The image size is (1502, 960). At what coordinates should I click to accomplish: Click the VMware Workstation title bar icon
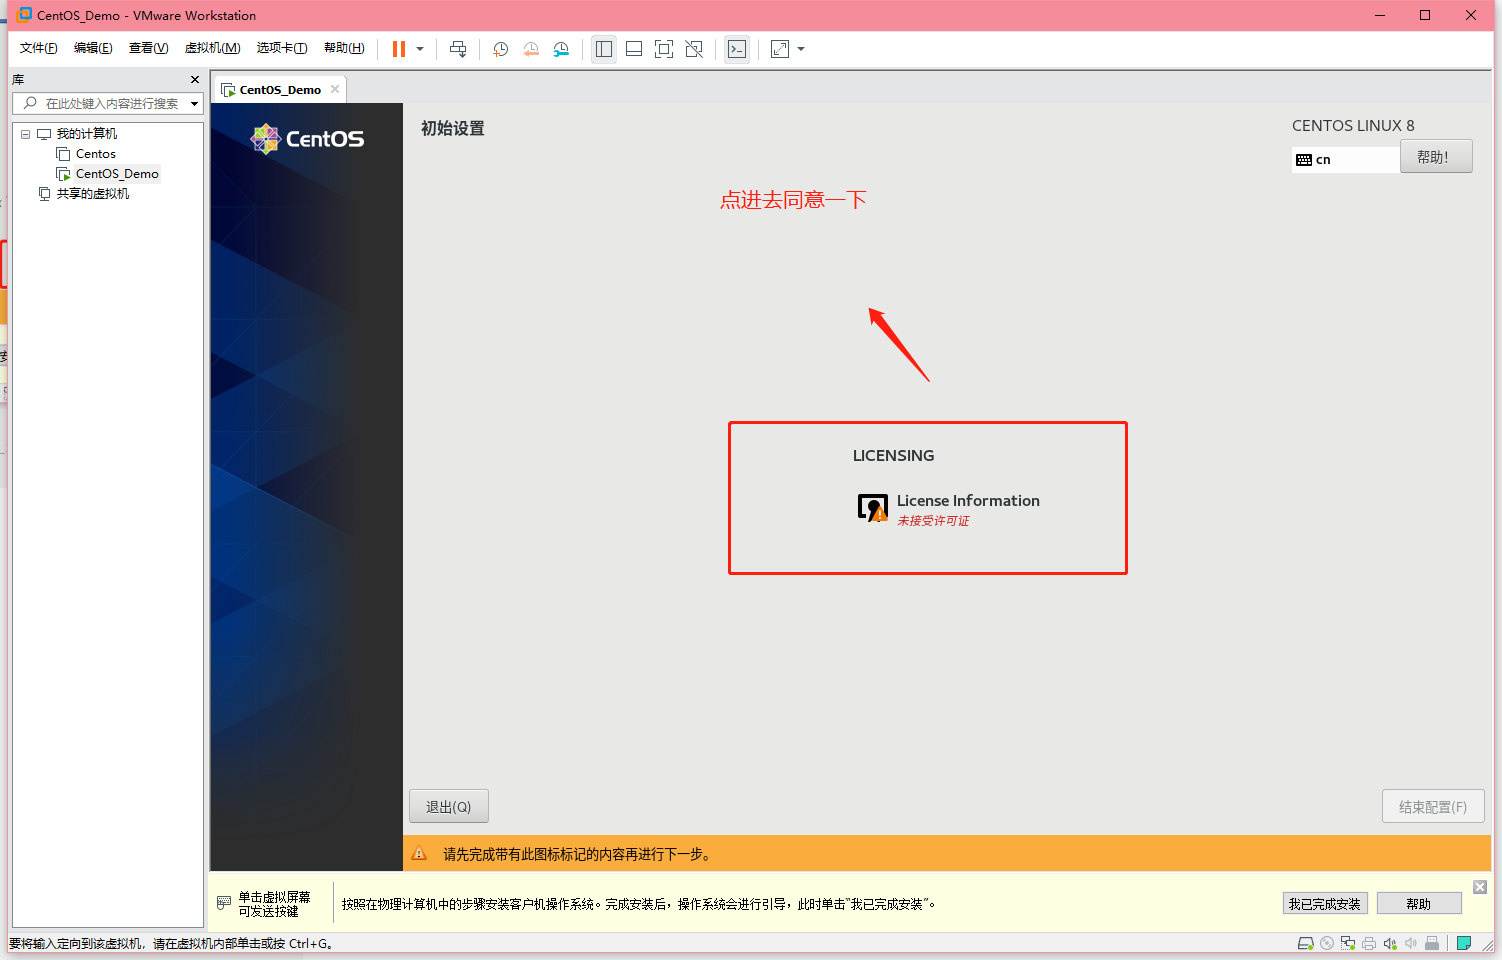pyautogui.click(x=24, y=15)
